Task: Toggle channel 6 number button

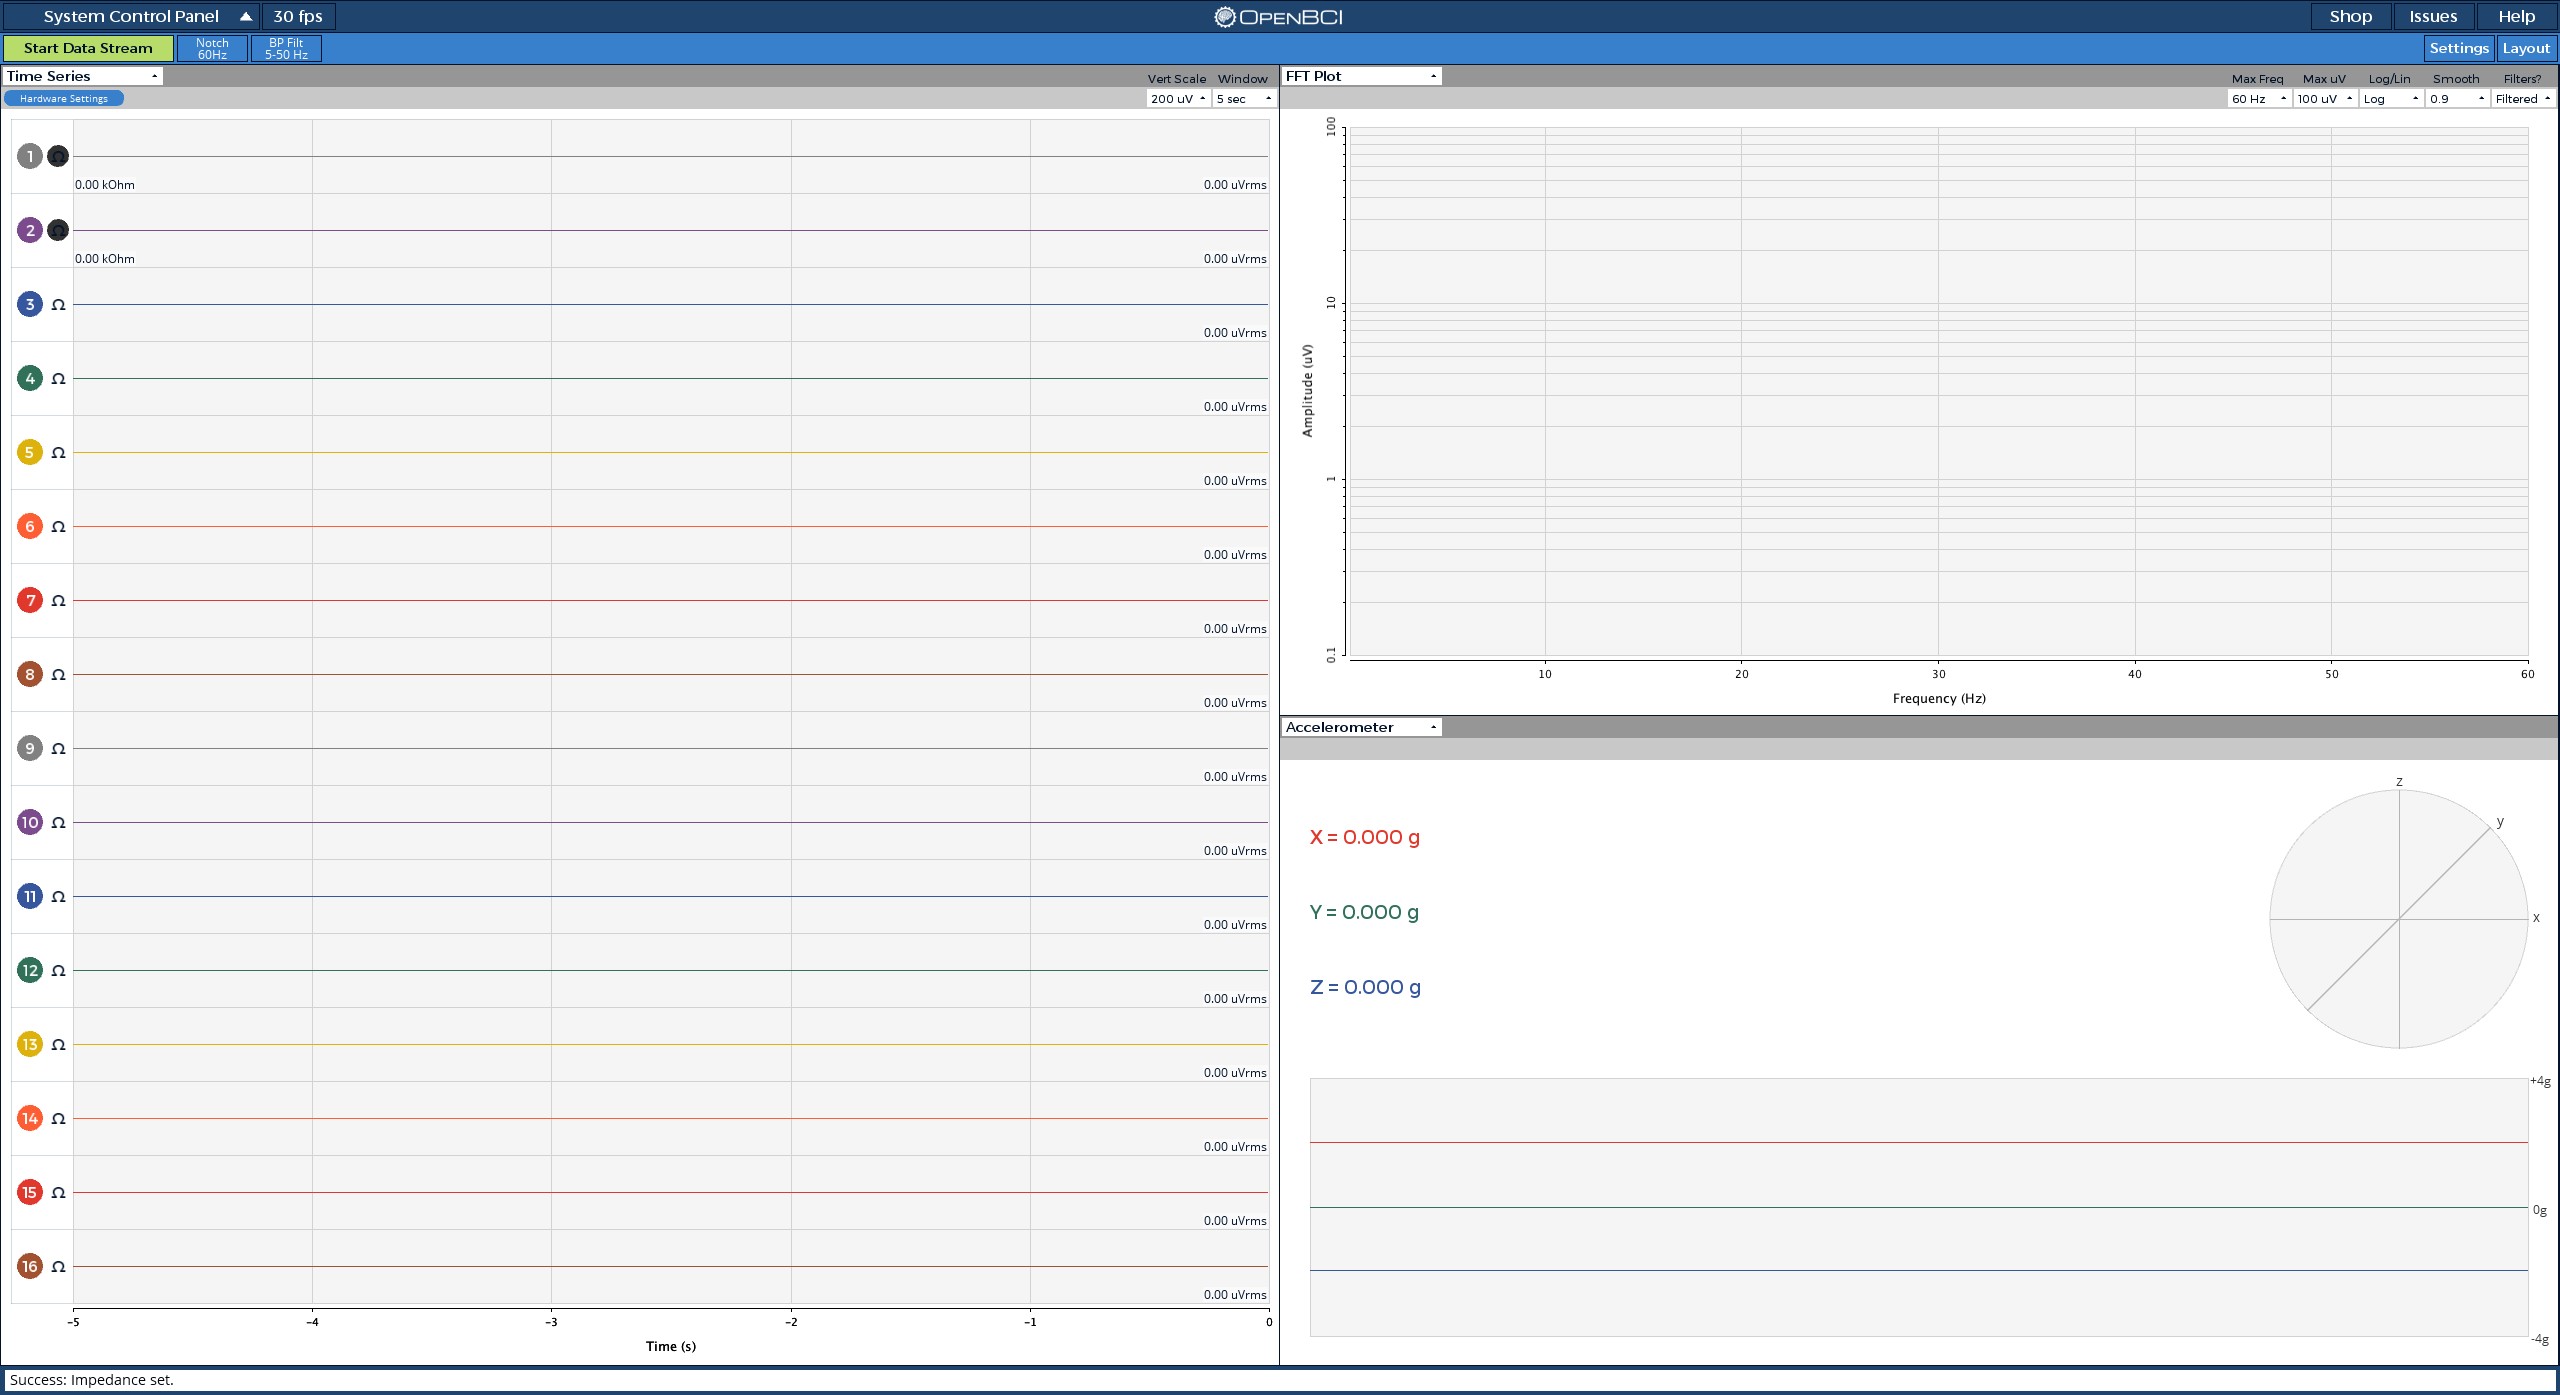Action: (x=30, y=526)
